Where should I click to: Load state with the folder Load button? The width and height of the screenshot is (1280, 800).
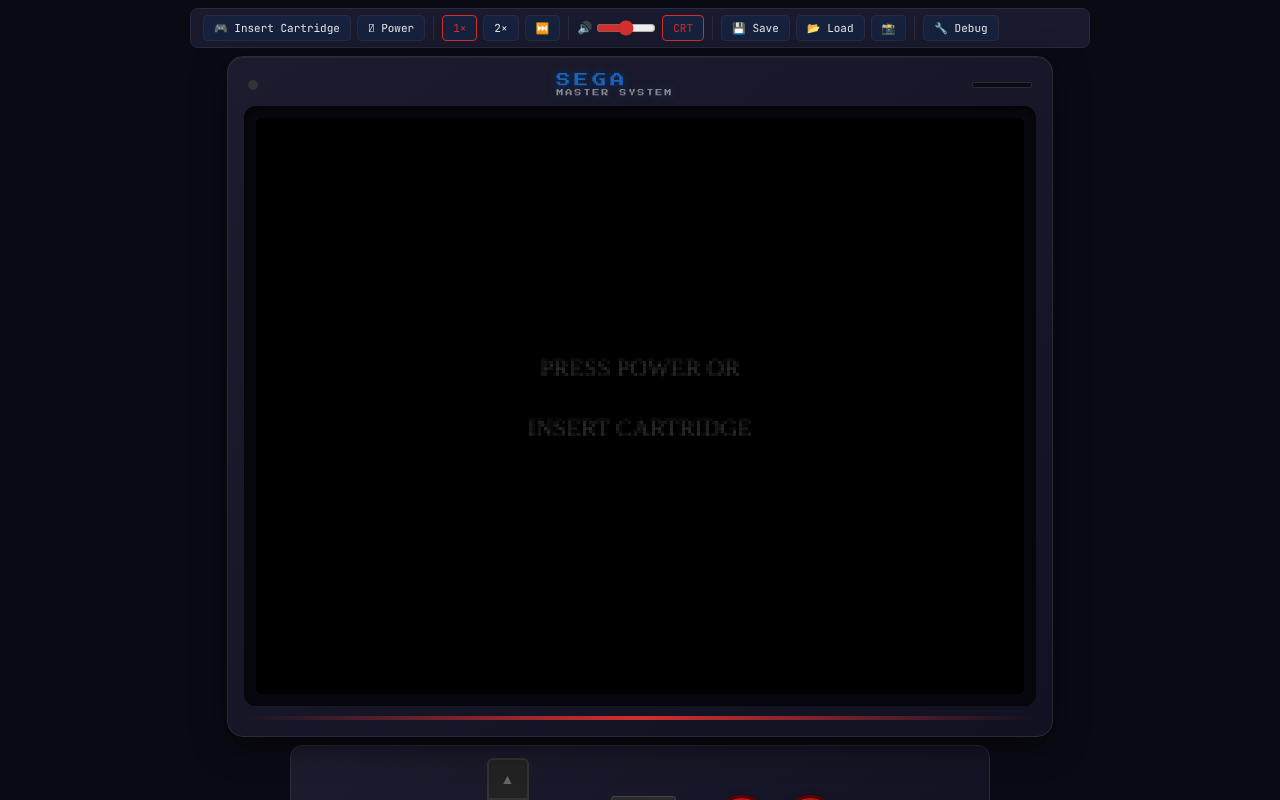830,28
